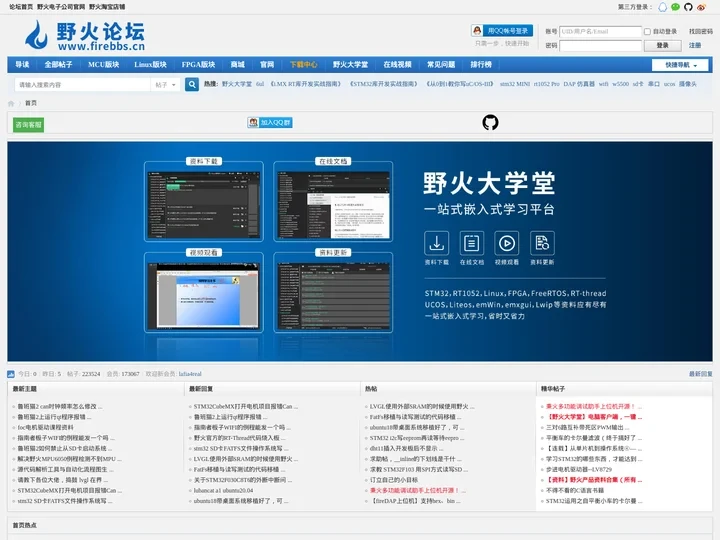Screen dimensions: 720x540
Task: Focus the 帐号 username input field
Action: click(x=600, y=32)
